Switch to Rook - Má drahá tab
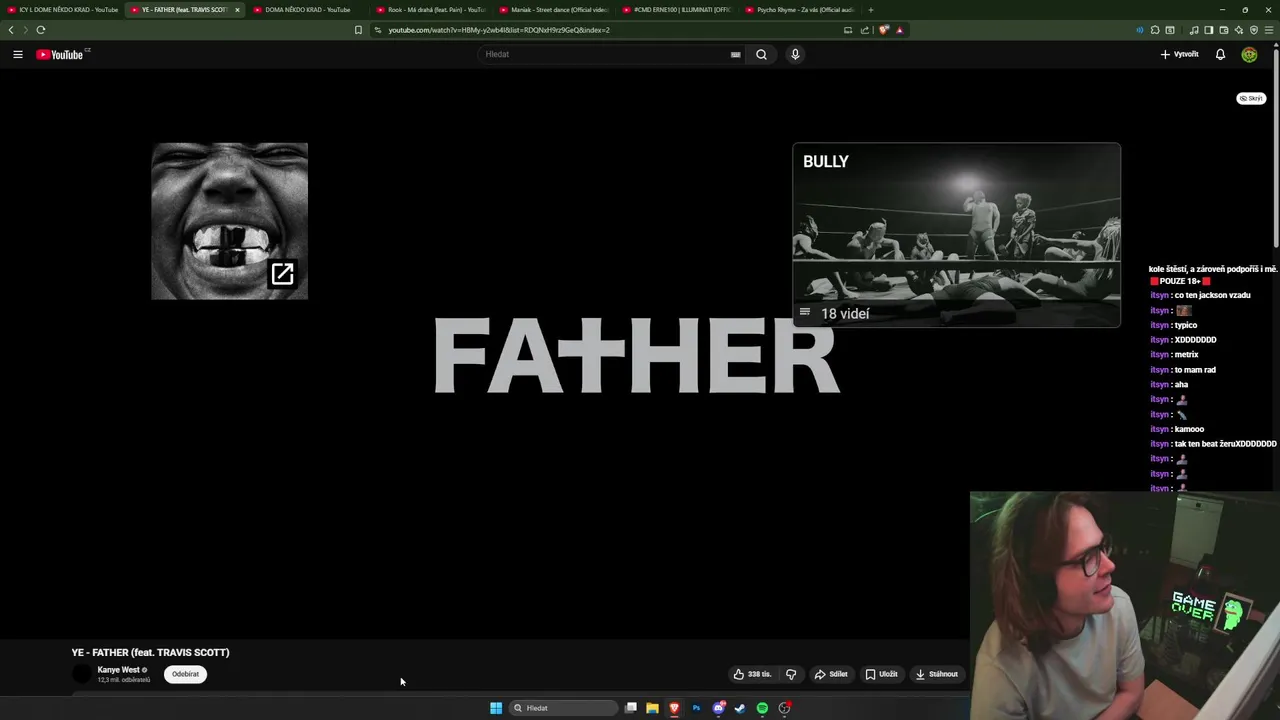Viewport: 1280px width, 720px height. pos(432,10)
